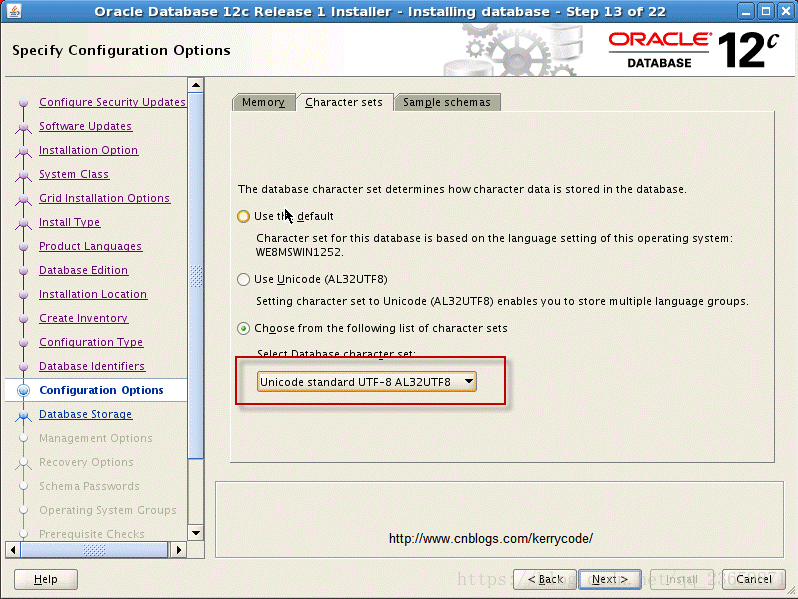
Task: Go to Installation Option step
Action: (x=89, y=150)
